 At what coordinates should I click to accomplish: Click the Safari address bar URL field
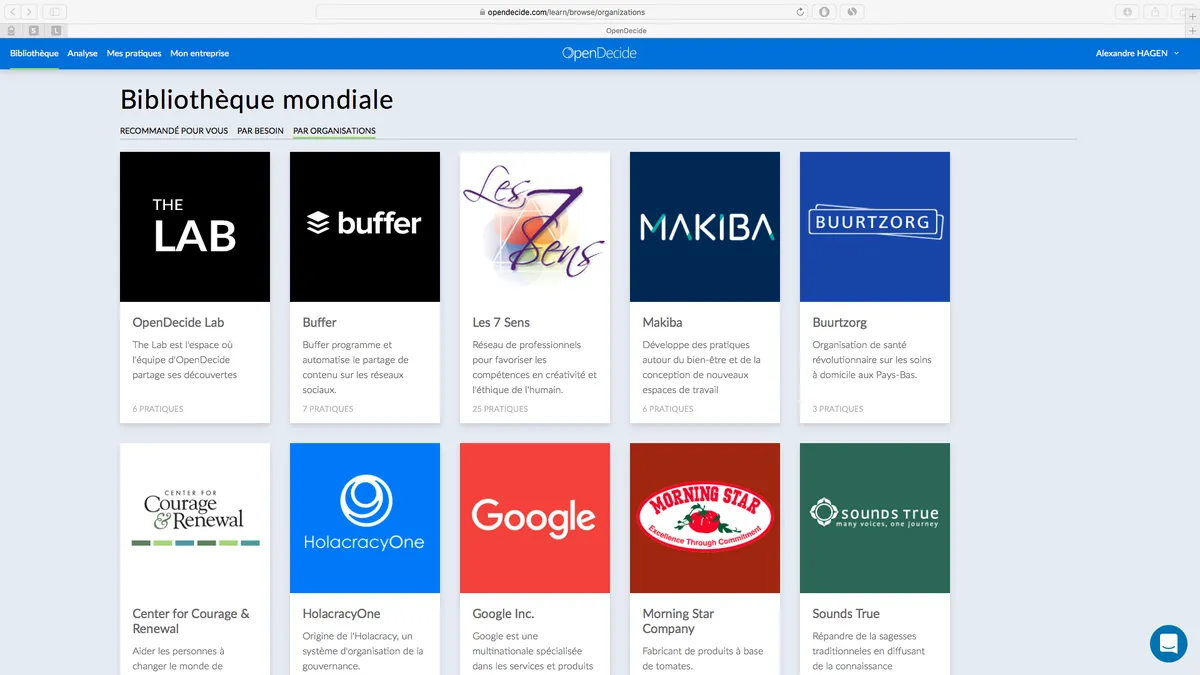(x=562, y=12)
